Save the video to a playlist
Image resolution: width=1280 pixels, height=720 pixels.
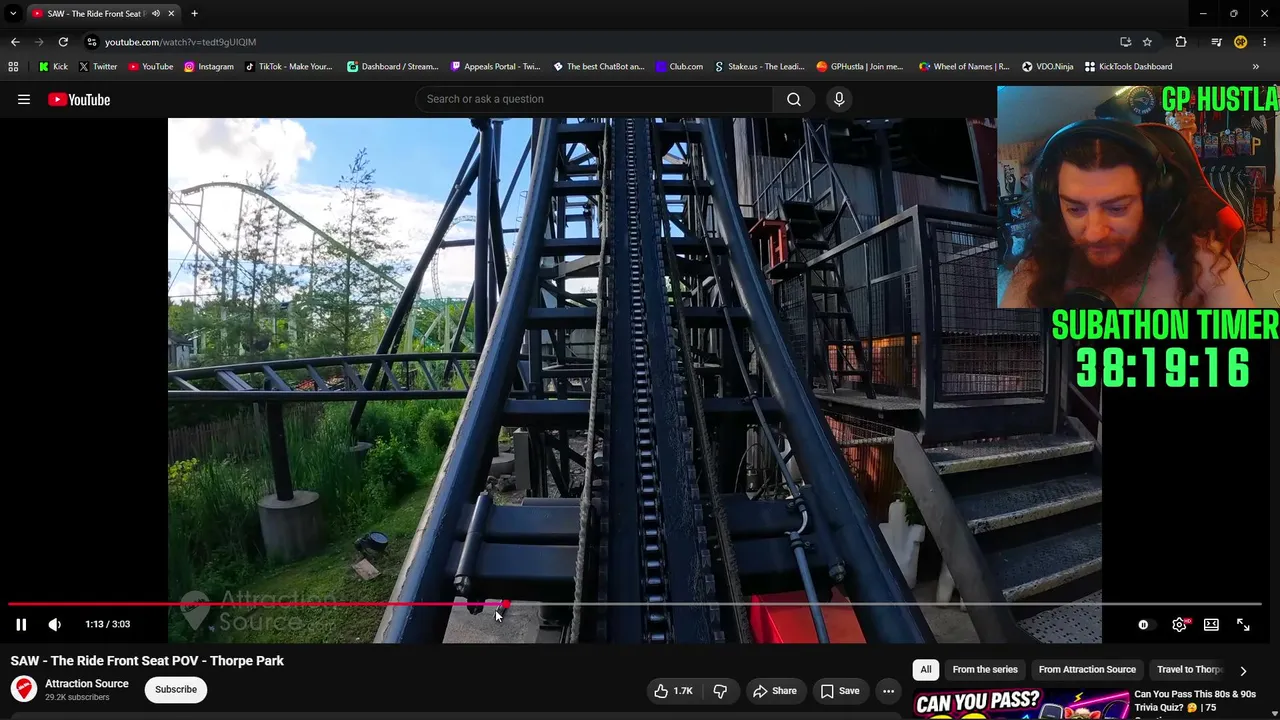[x=840, y=690]
